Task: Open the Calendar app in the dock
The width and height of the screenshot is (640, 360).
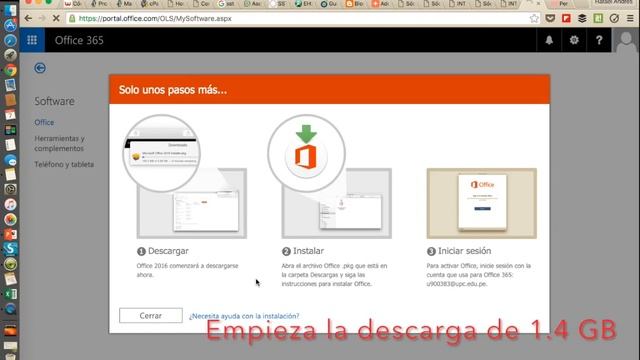Action: point(10,115)
